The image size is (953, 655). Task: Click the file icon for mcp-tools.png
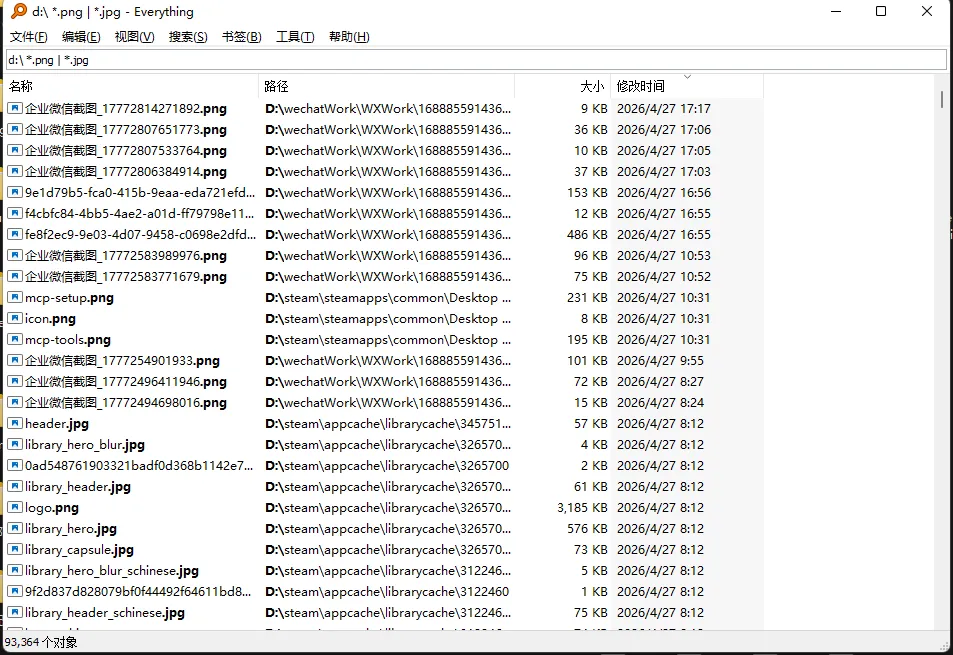point(15,340)
